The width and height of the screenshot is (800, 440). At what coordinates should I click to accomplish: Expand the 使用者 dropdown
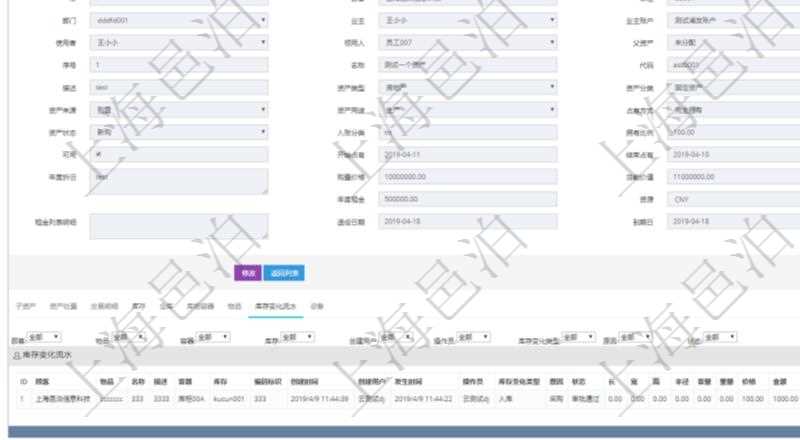pos(180,42)
